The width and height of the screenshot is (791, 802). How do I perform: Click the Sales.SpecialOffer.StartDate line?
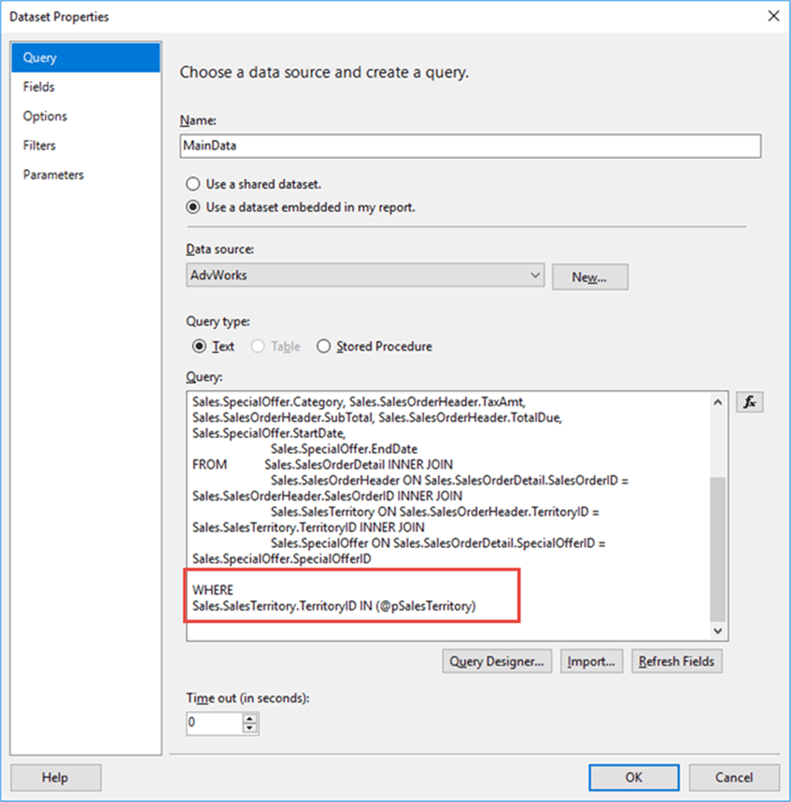point(269,433)
